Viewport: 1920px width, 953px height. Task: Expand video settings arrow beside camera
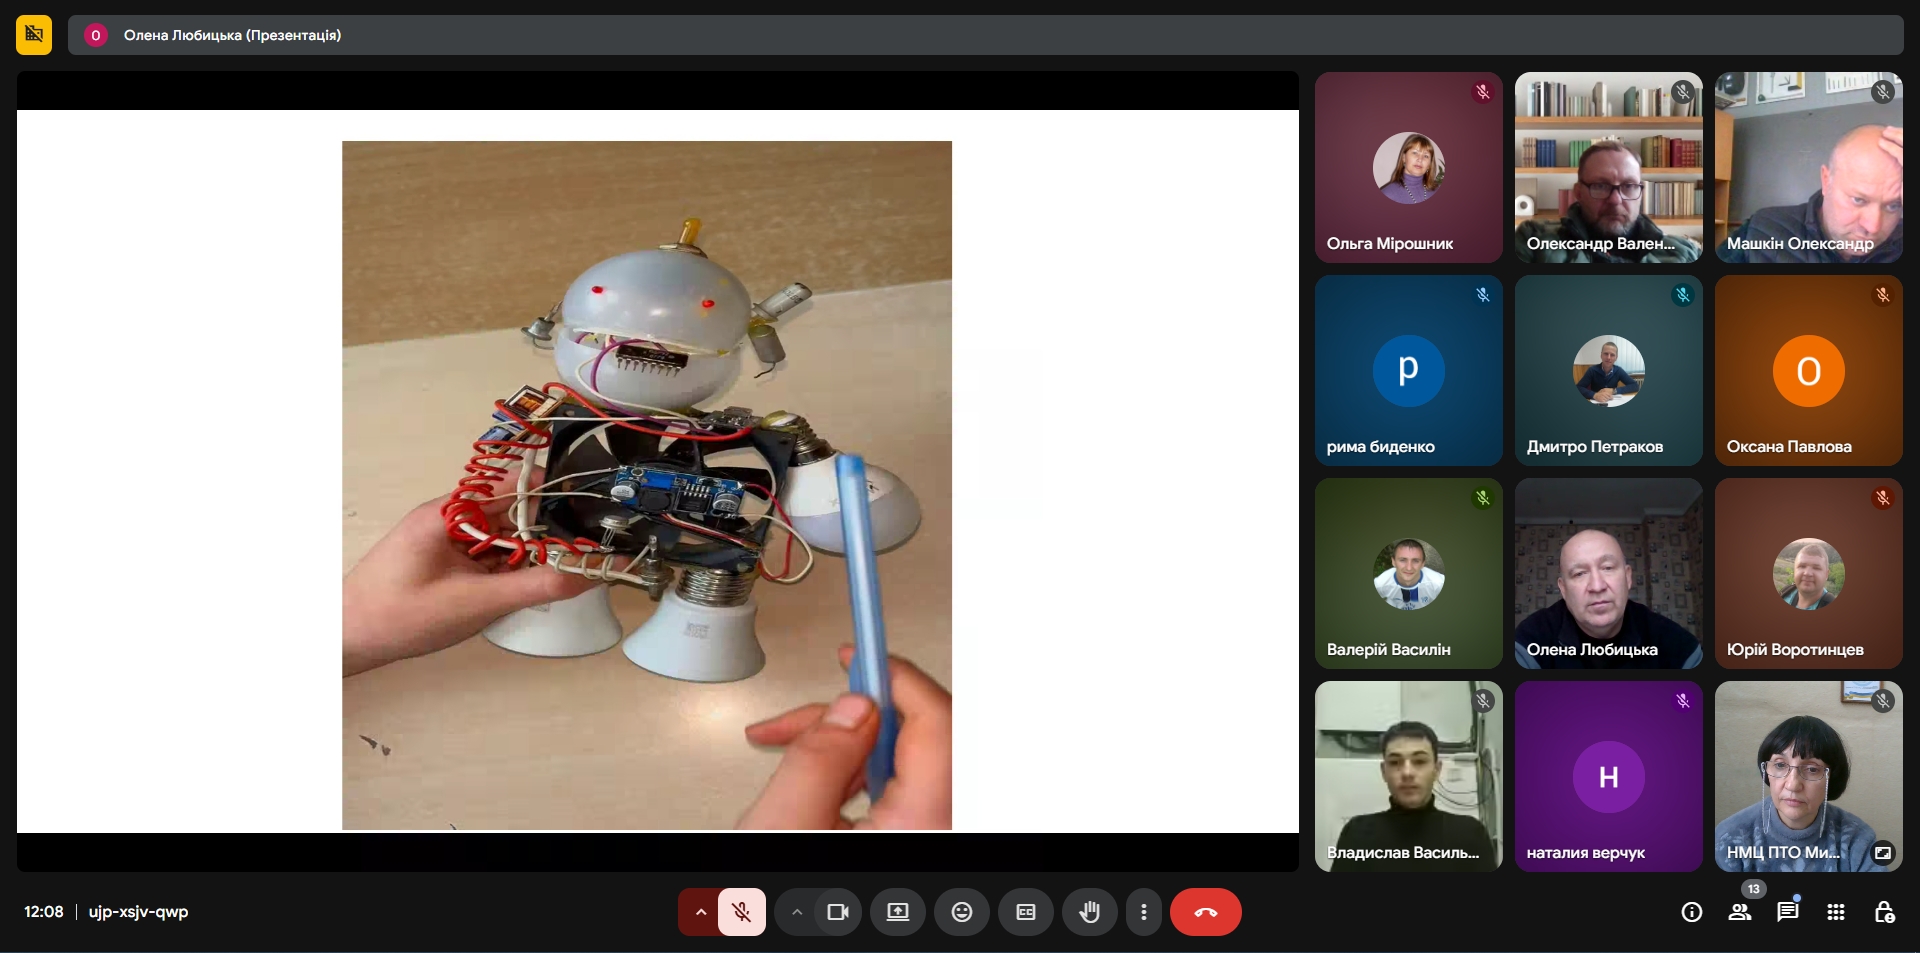click(796, 912)
